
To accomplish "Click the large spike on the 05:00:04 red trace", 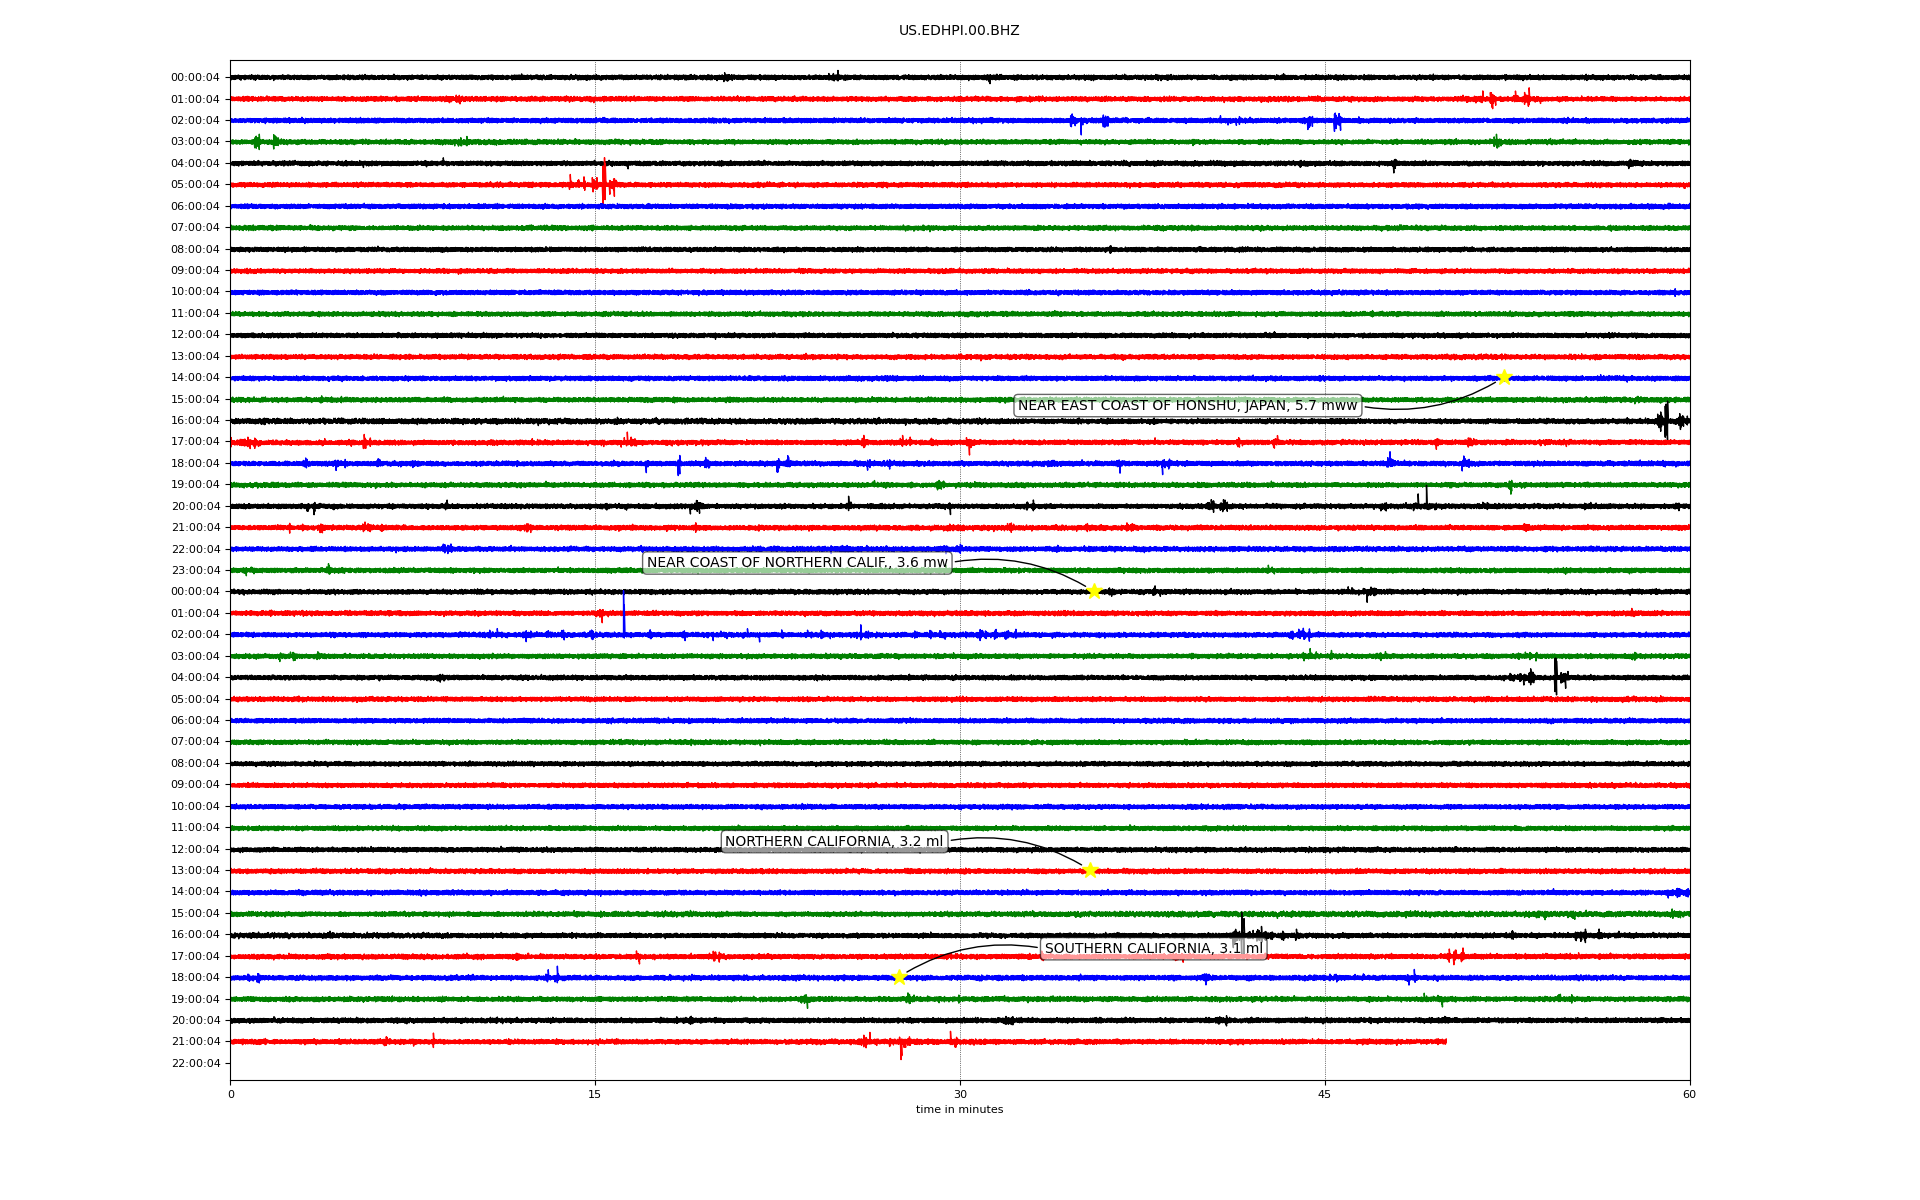I will click(x=604, y=182).
